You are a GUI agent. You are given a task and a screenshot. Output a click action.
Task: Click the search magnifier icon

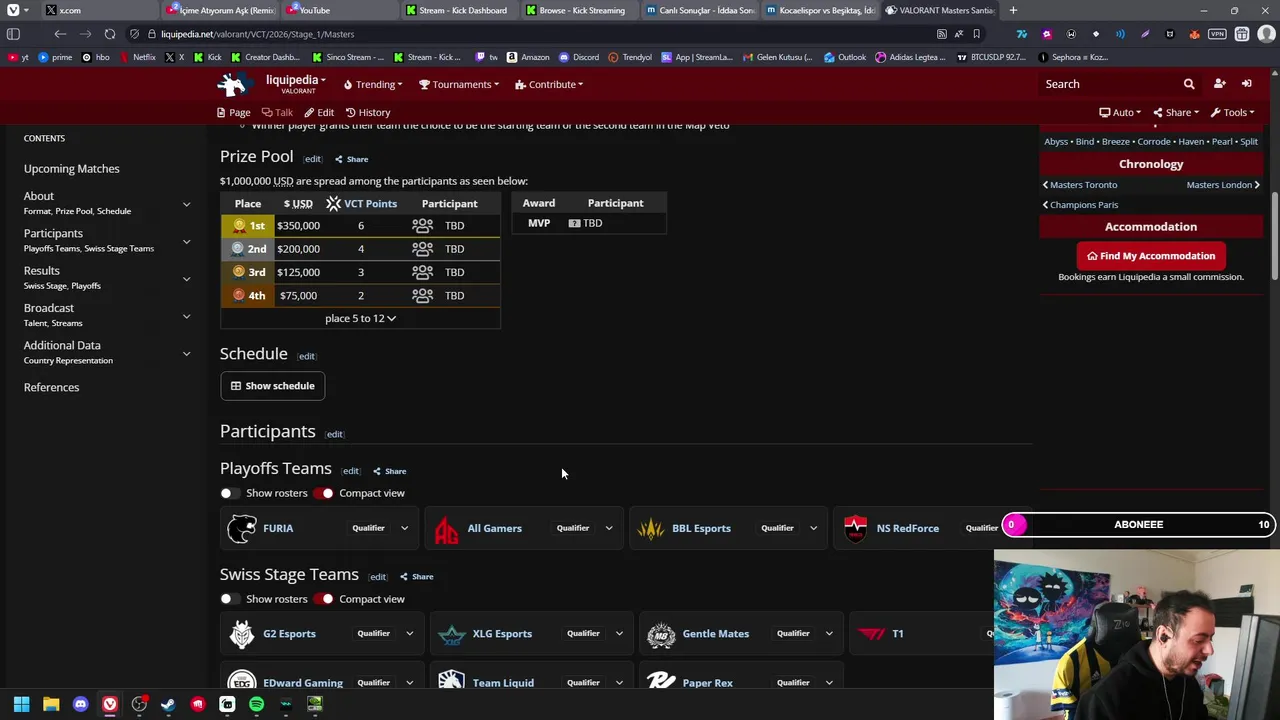point(1189,84)
